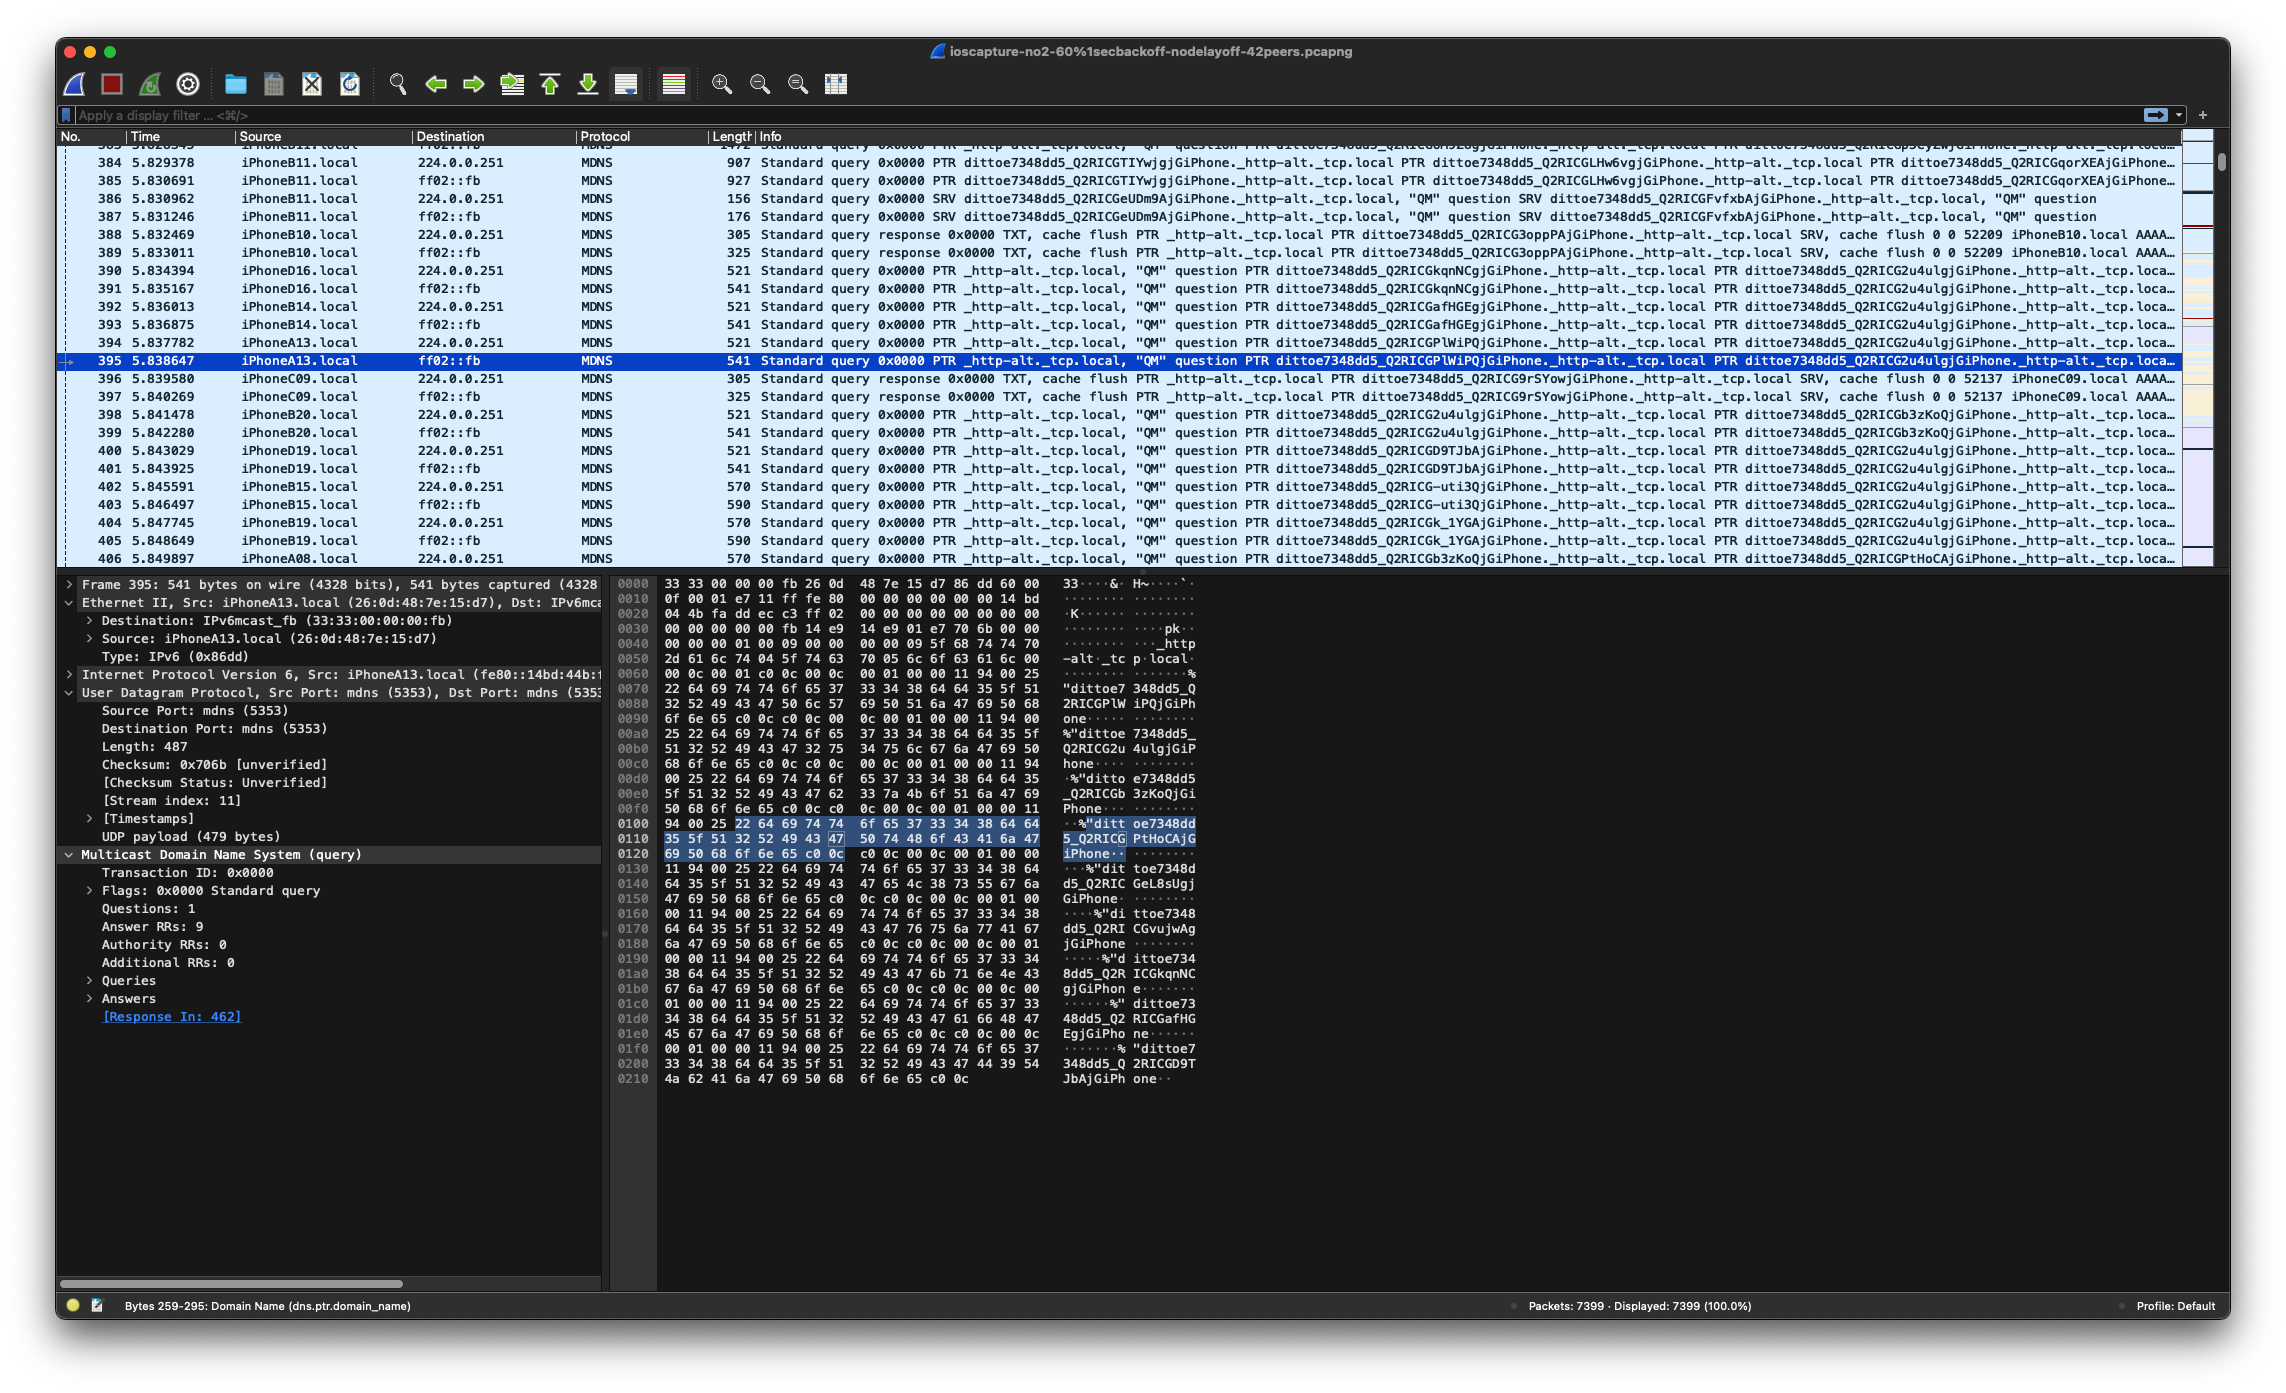The image size is (2286, 1393).
Task: Click the Find packet magnifier icon
Action: [x=398, y=85]
